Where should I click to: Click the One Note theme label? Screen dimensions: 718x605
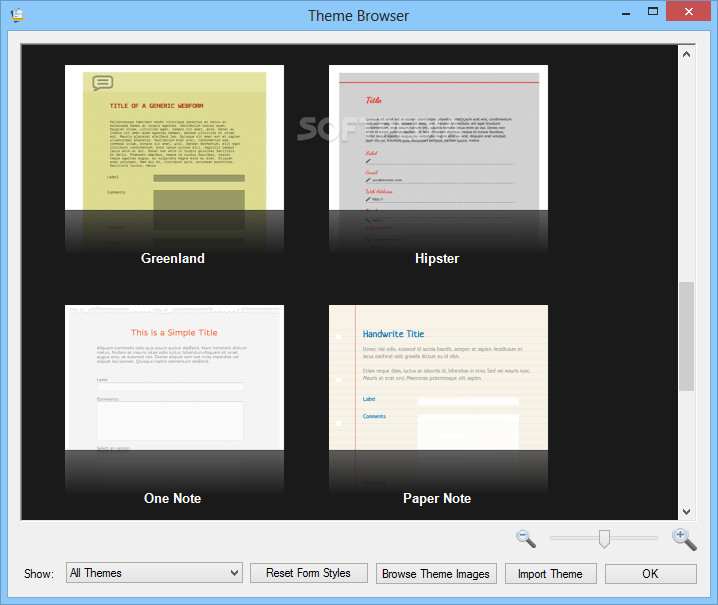173,498
